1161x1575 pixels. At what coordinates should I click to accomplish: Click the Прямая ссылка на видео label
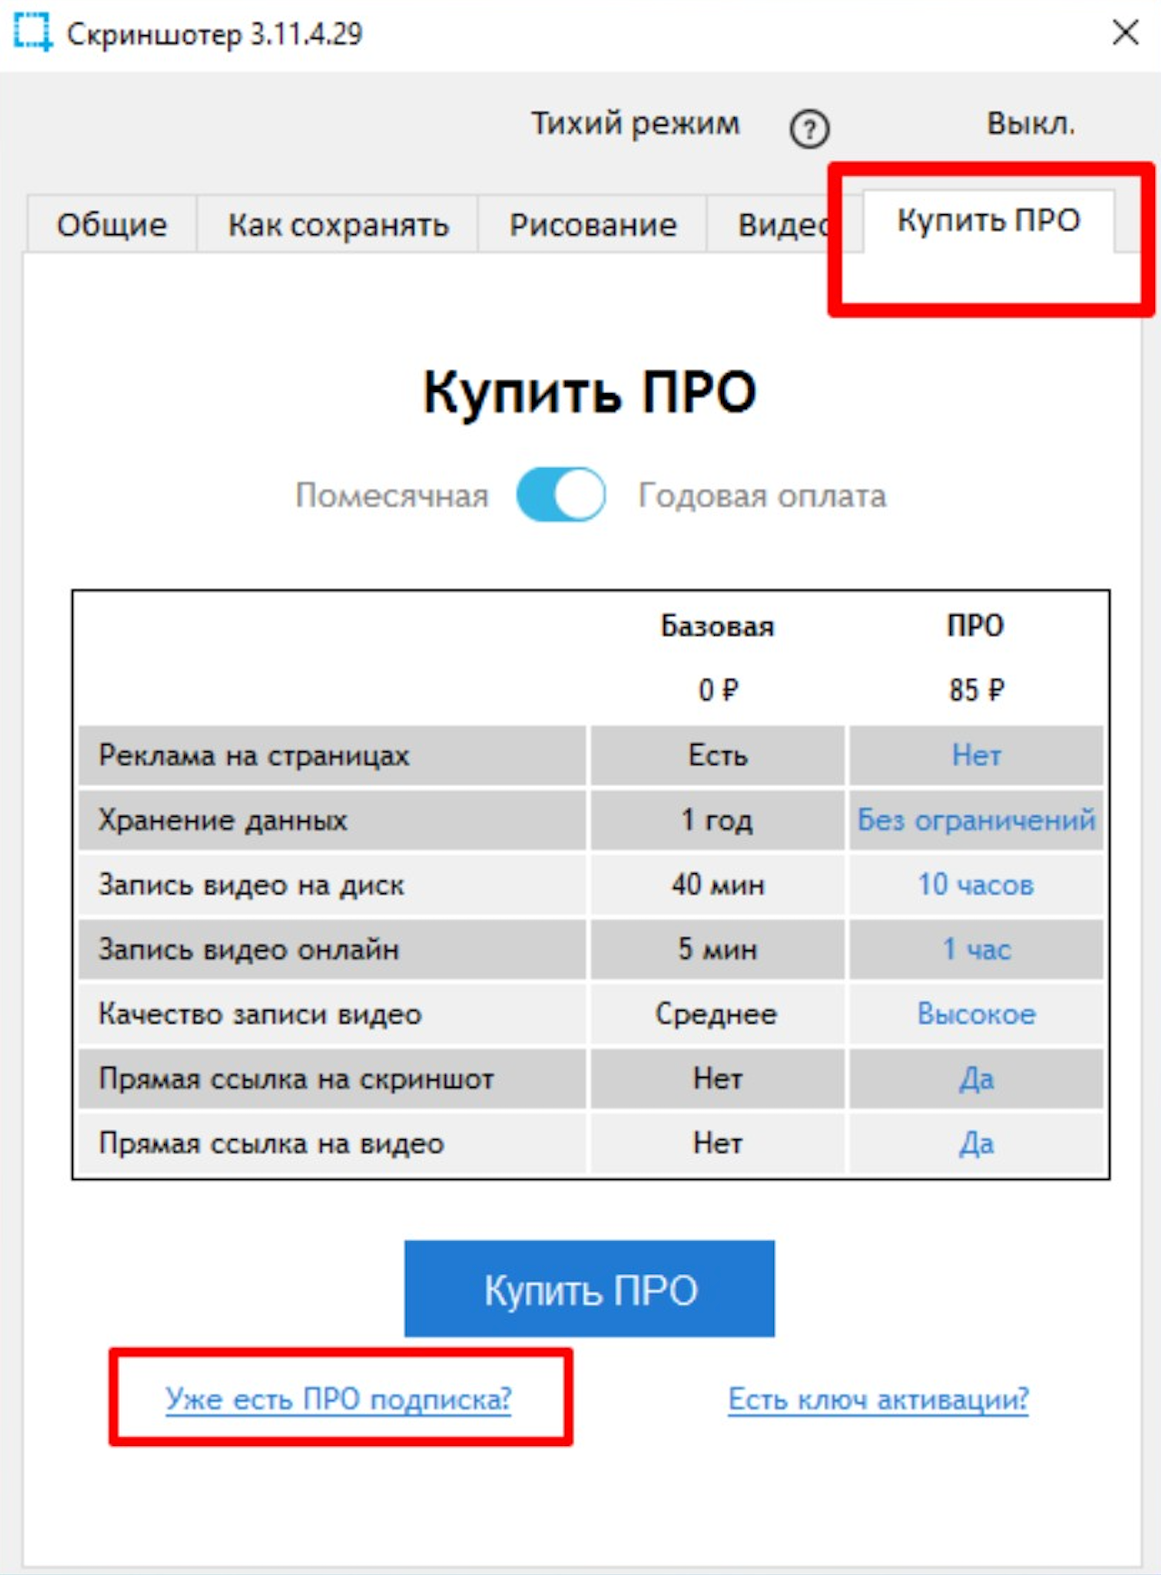[x=271, y=1143]
